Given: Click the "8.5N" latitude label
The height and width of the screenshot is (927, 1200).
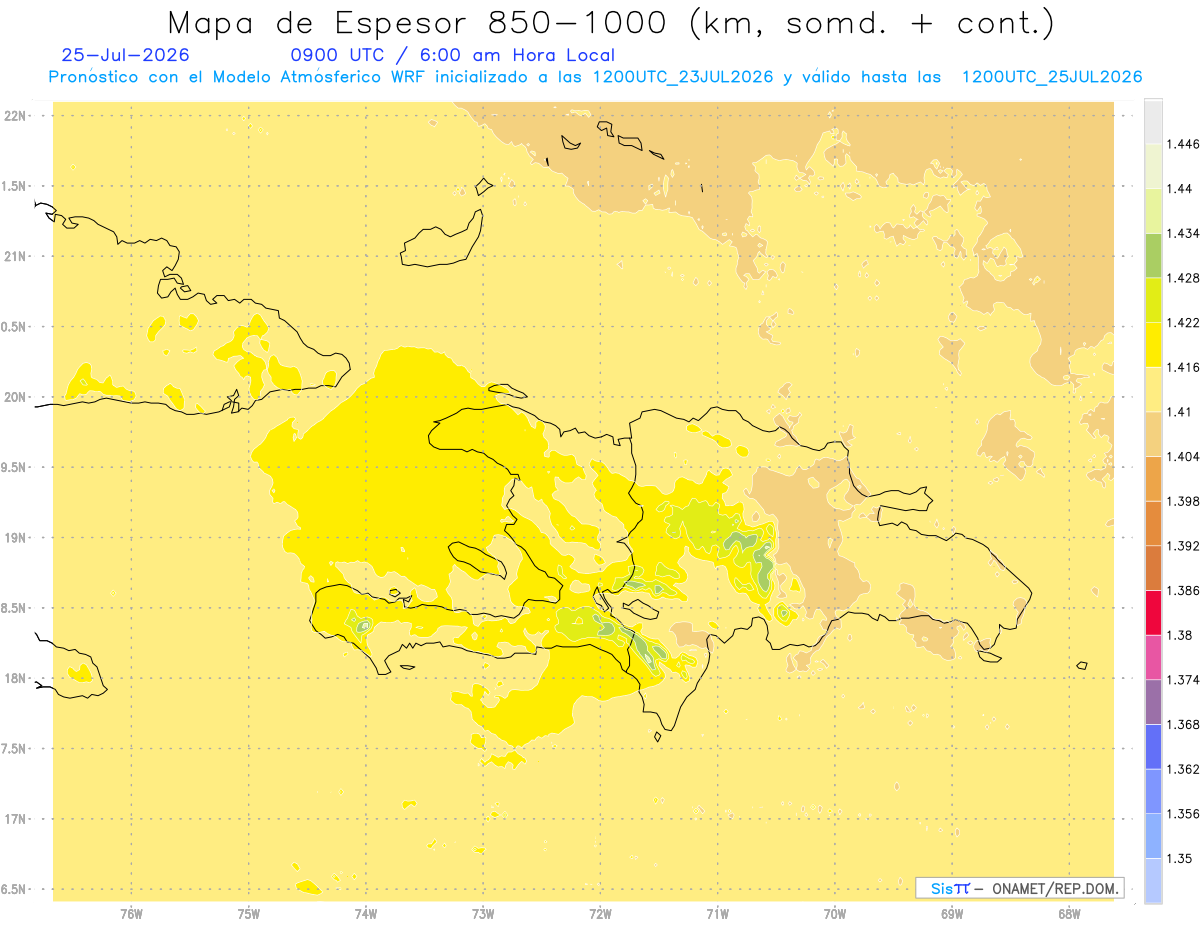Looking at the screenshot, I should [x=15, y=608].
